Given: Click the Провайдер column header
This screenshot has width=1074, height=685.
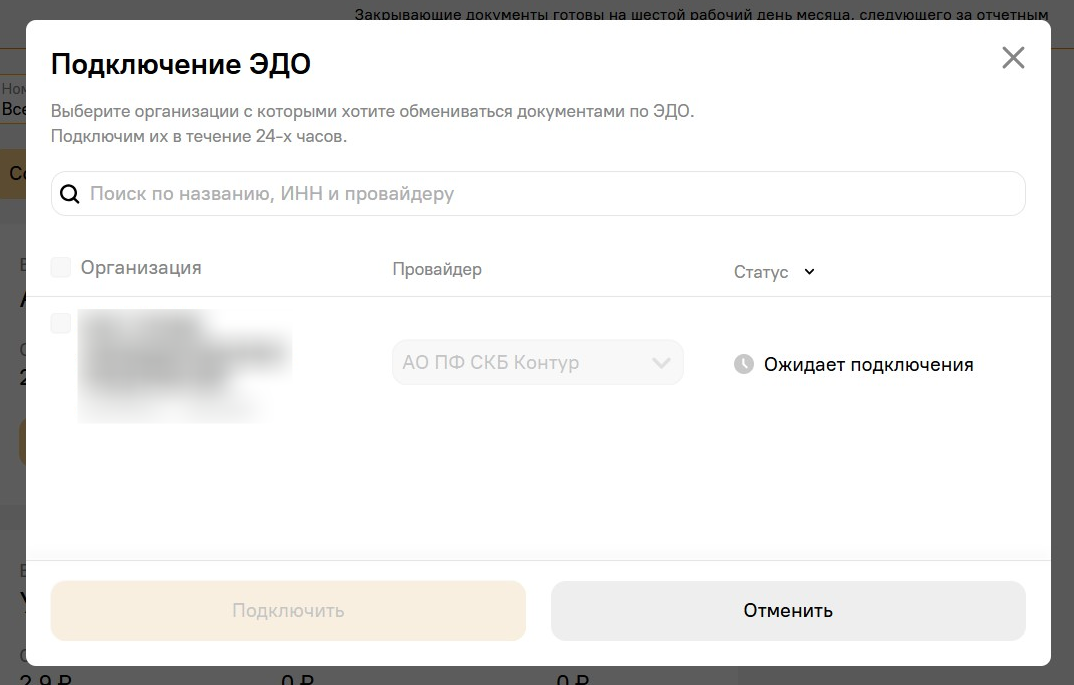Looking at the screenshot, I should (437, 269).
